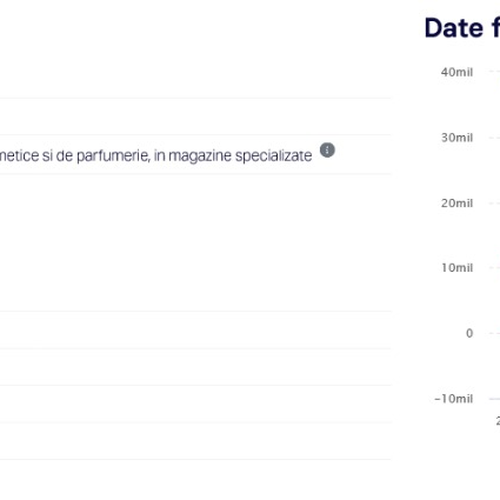This screenshot has width=500, height=500.
Task: Click the -10mil axis label
Action: 454,398
